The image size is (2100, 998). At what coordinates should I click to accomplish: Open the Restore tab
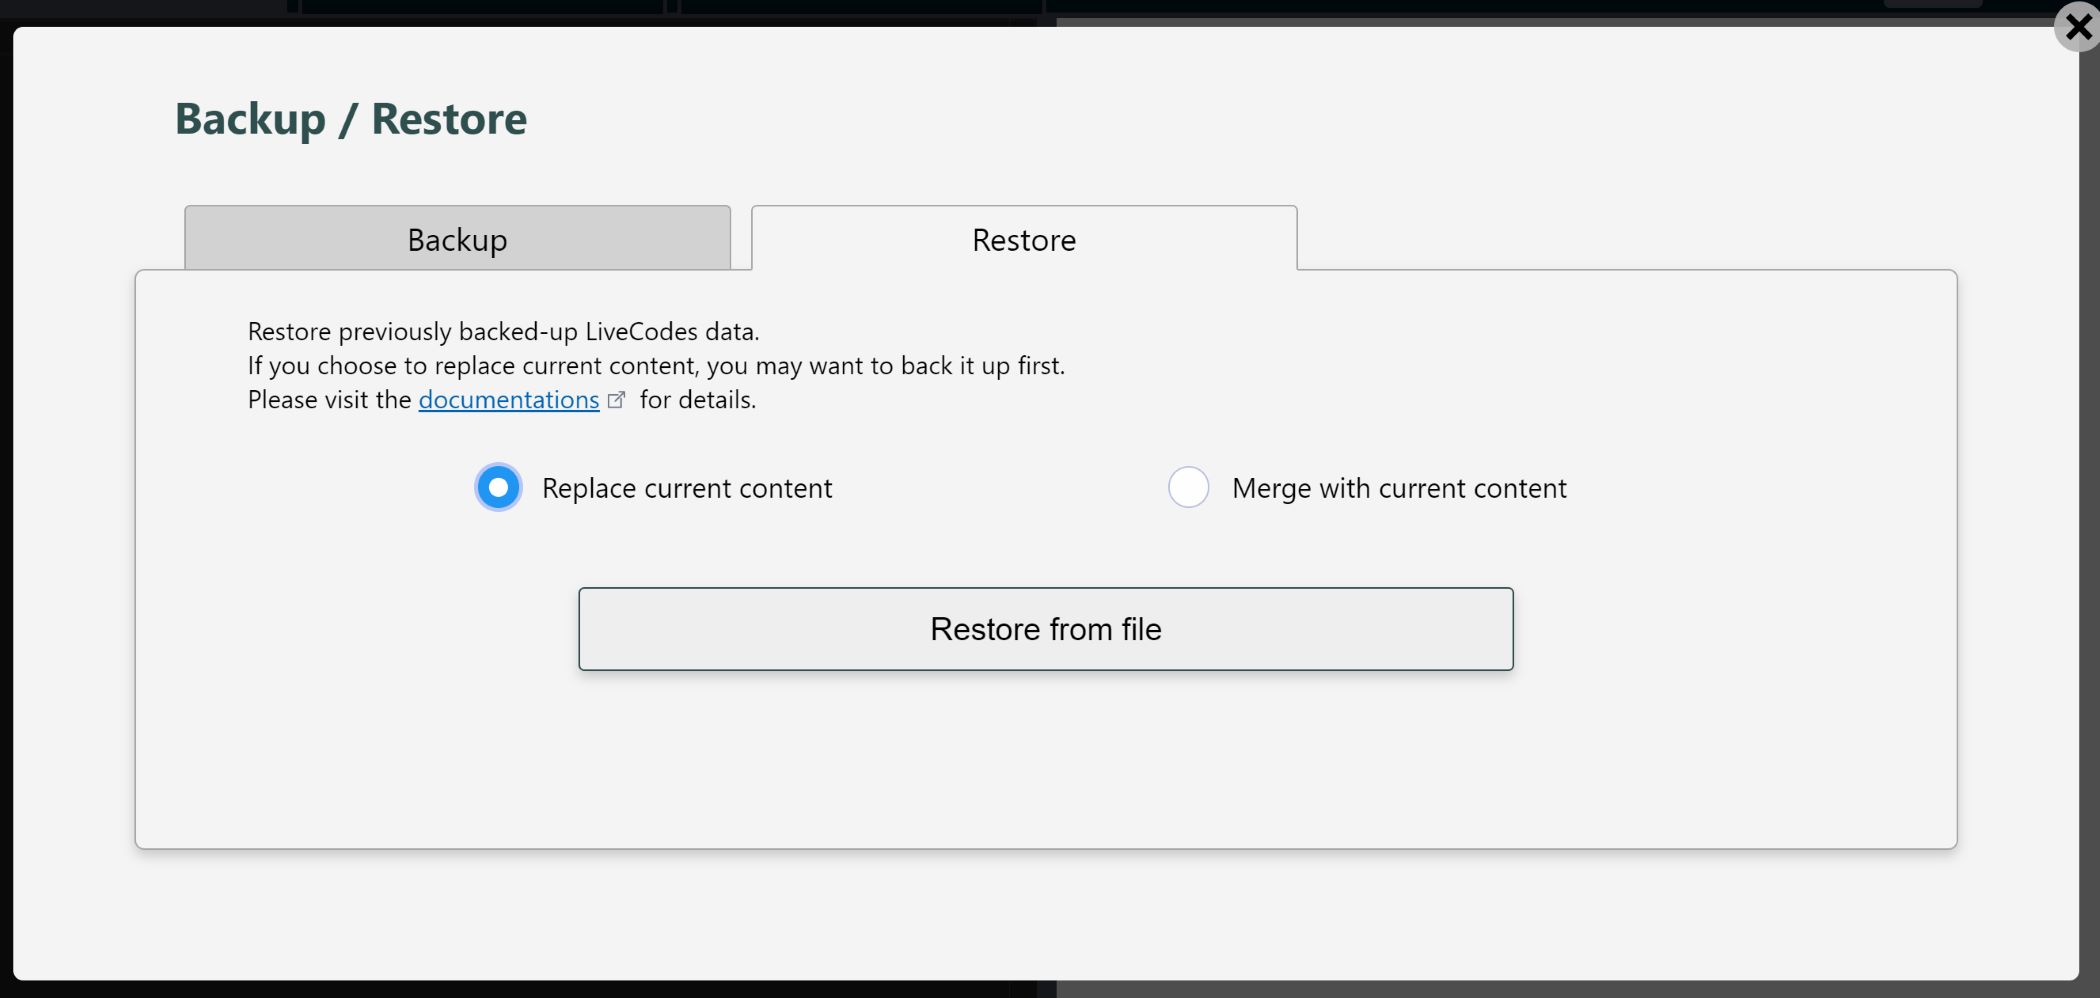coord(1022,238)
